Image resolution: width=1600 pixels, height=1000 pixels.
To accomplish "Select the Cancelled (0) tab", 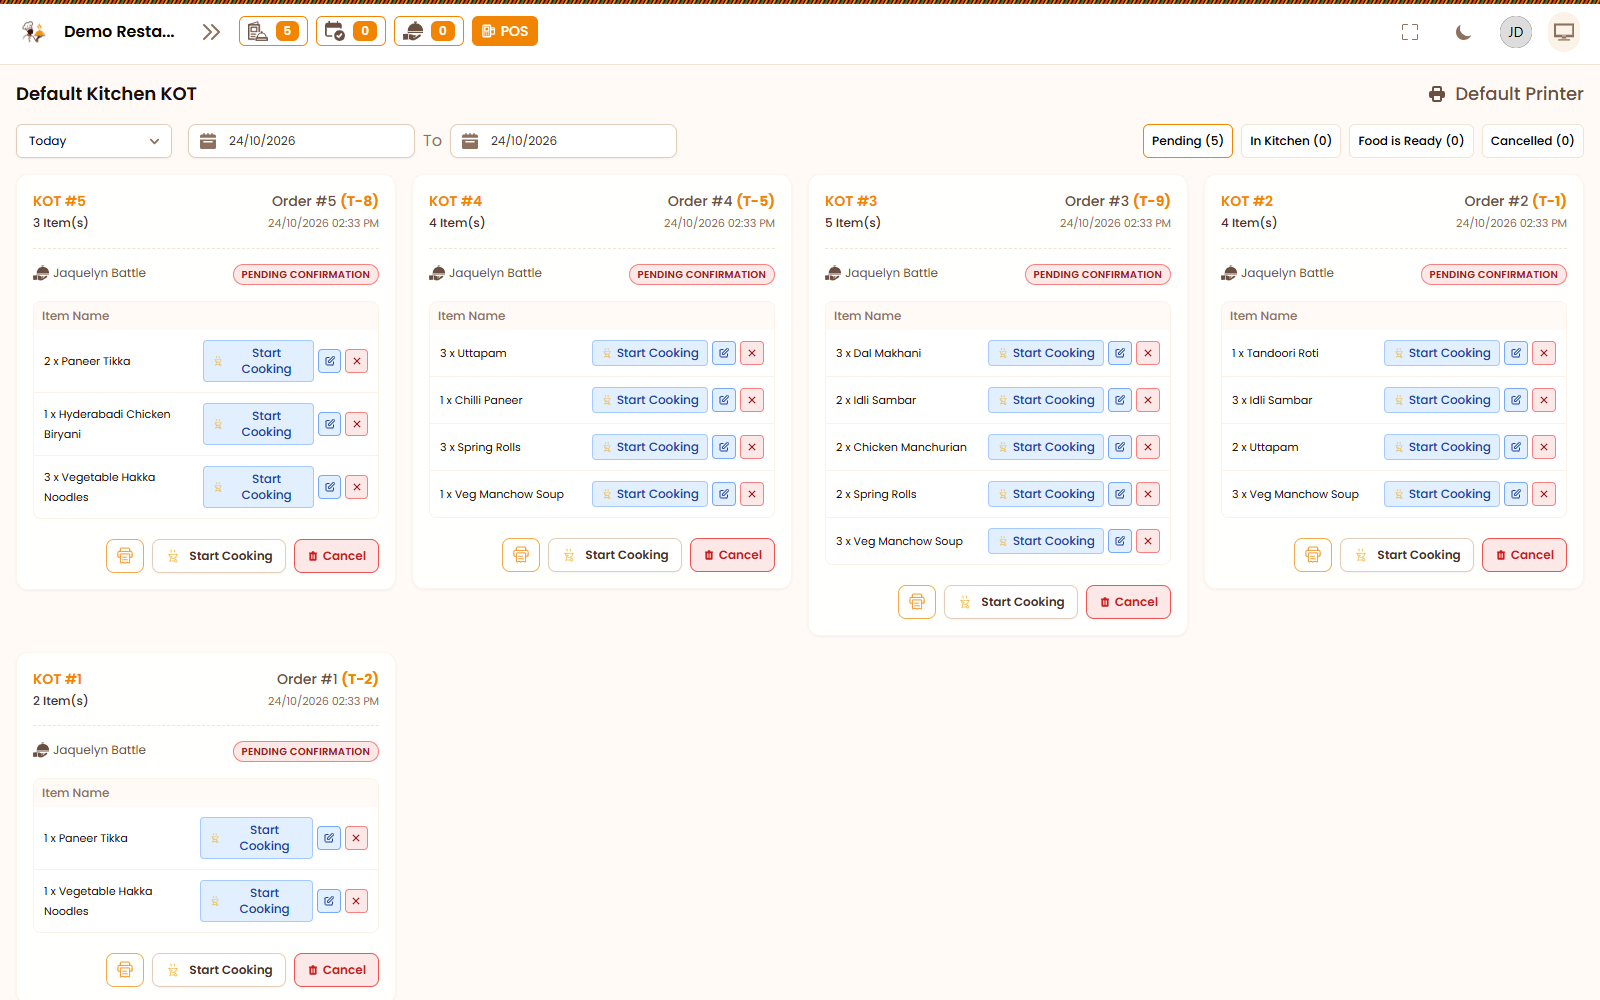I will pos(1532,141).
